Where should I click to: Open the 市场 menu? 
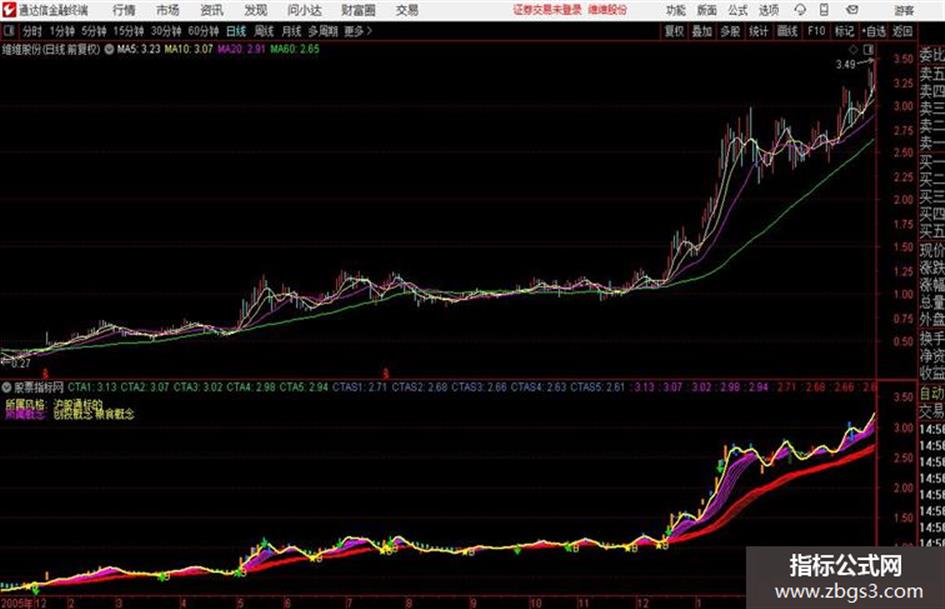coord(168,10)
